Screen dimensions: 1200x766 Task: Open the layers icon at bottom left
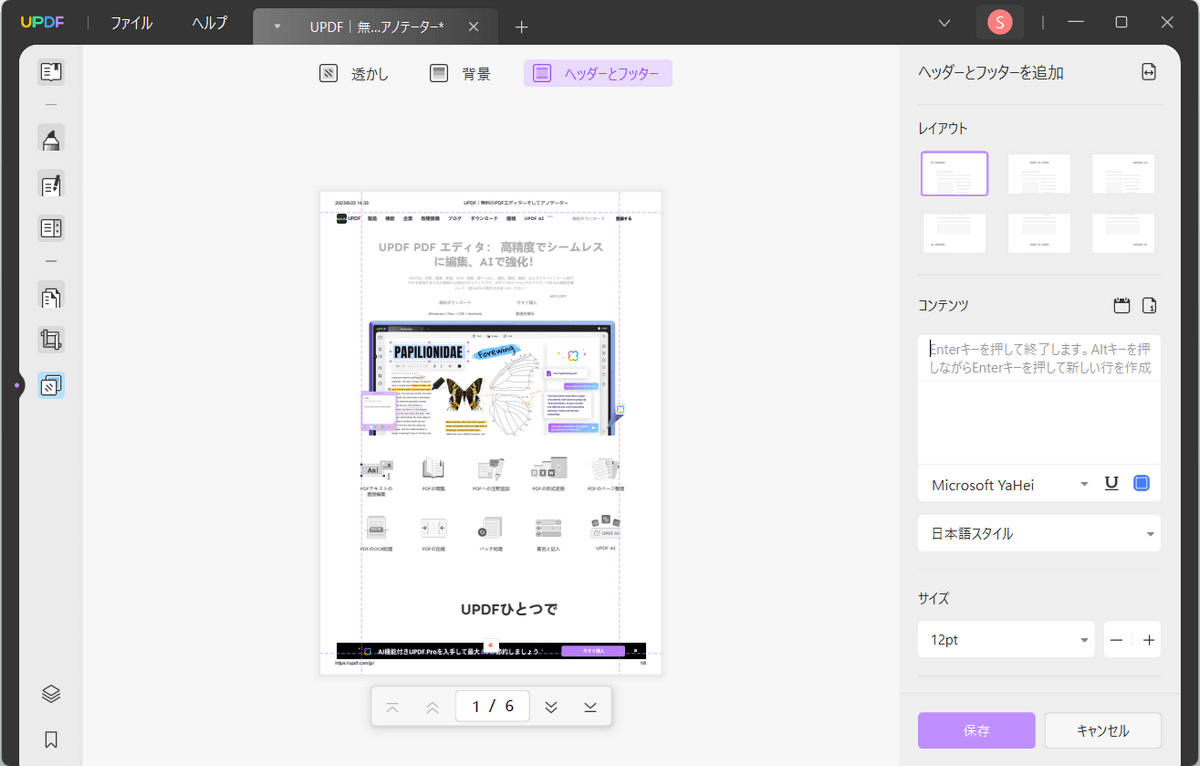51,694
